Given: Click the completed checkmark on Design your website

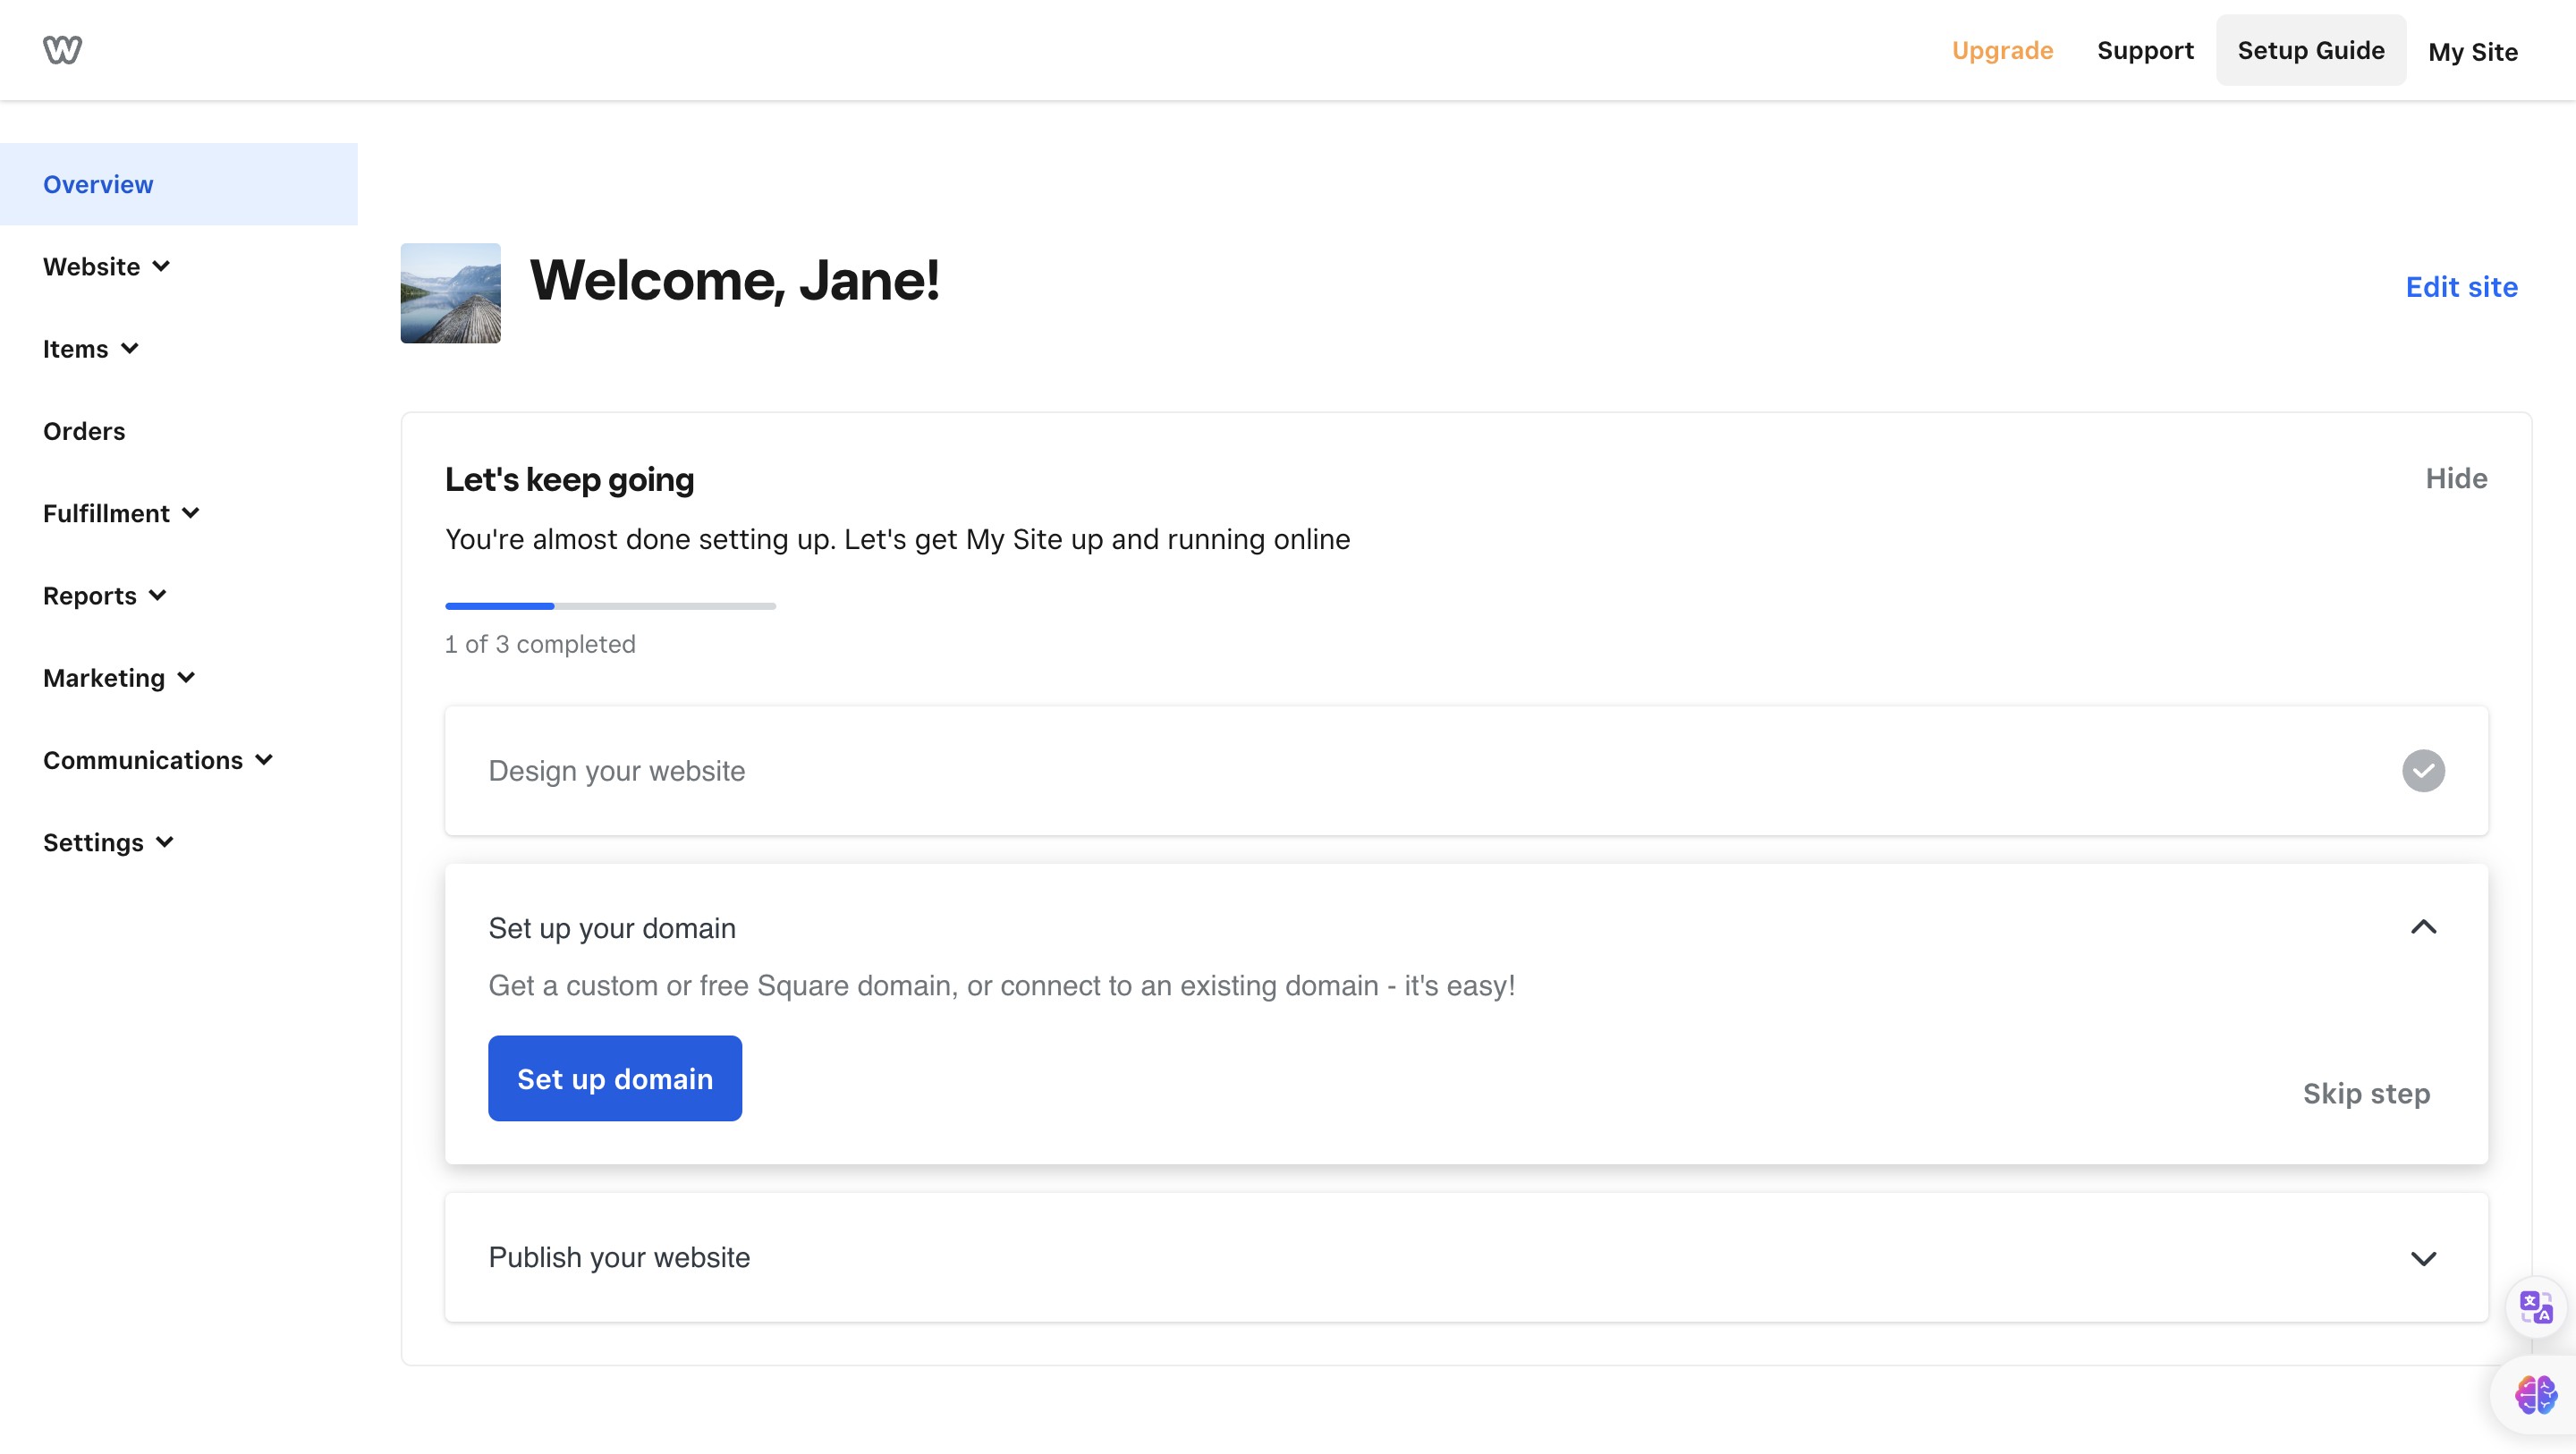Looking at the screenshot, I should click(2423, 771).
